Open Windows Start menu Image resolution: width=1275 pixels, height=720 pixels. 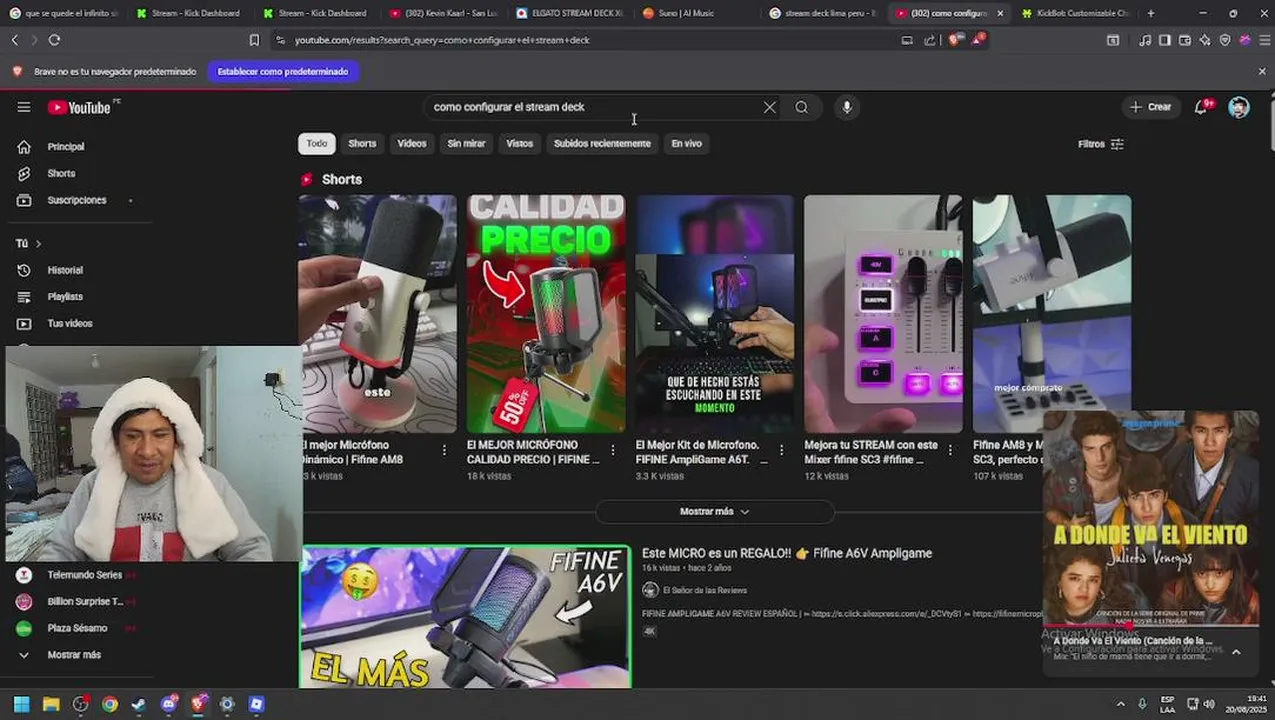[21, 704]
